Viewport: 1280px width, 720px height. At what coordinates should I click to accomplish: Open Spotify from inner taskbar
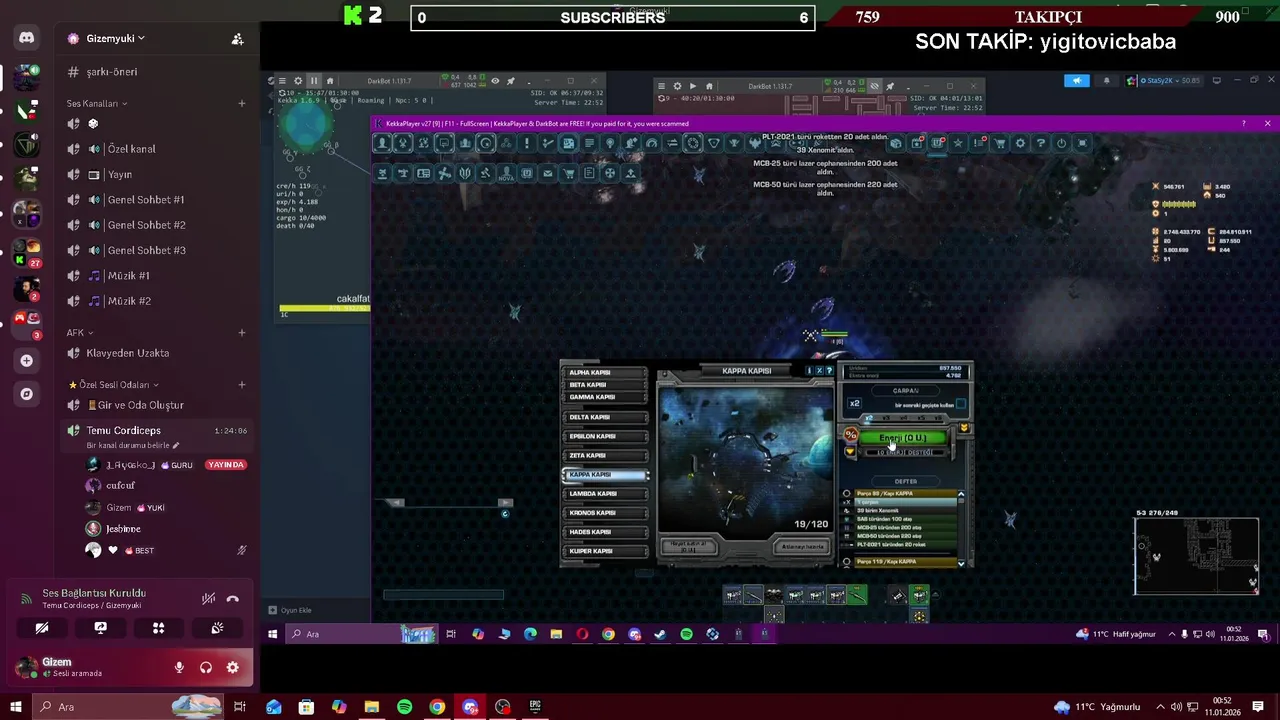pos(686,634)
